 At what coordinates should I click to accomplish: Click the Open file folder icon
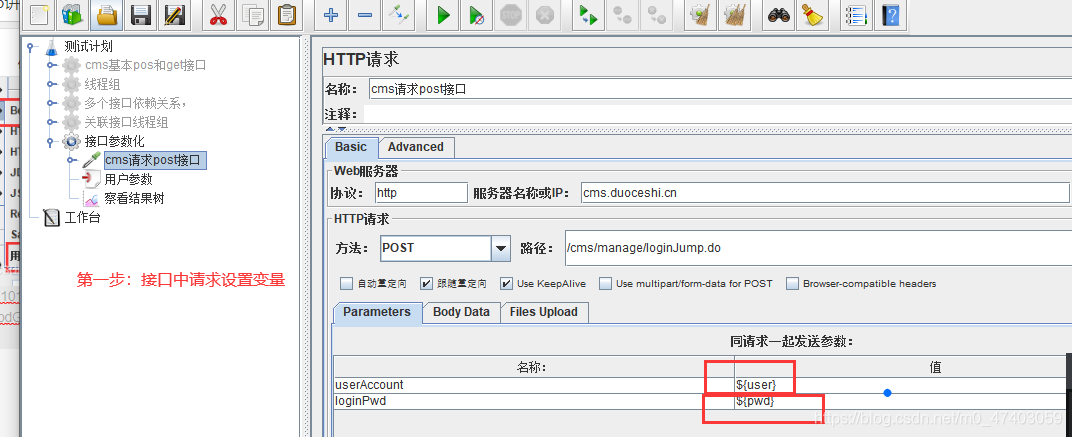(107, 14)
